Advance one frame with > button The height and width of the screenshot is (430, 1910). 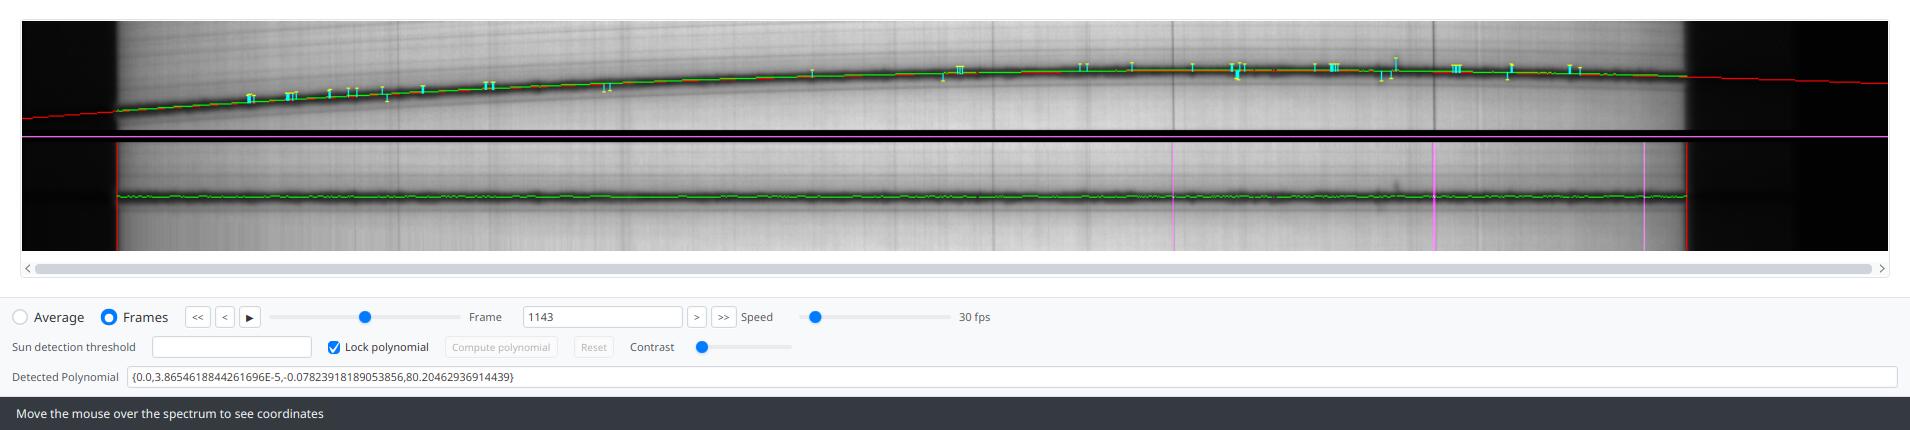(x=697, y=317)
